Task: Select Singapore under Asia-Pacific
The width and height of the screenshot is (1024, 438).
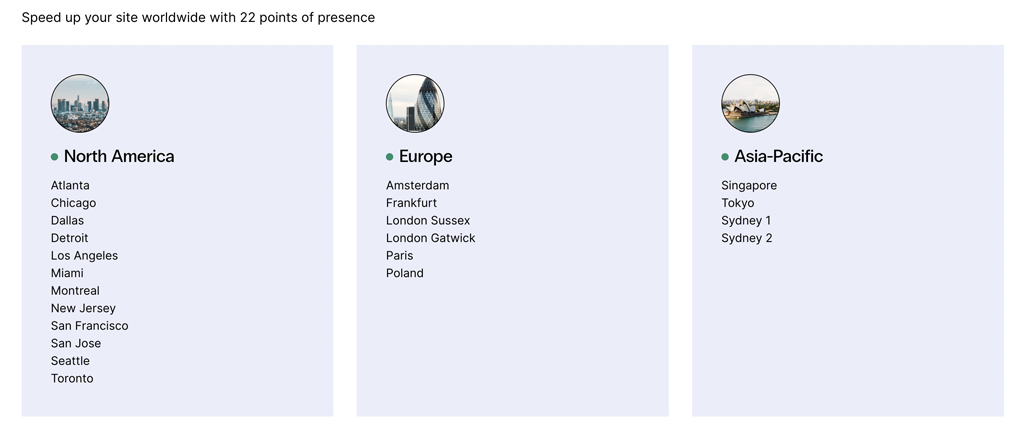Action: pyautogui.click(x=749, y=185)
